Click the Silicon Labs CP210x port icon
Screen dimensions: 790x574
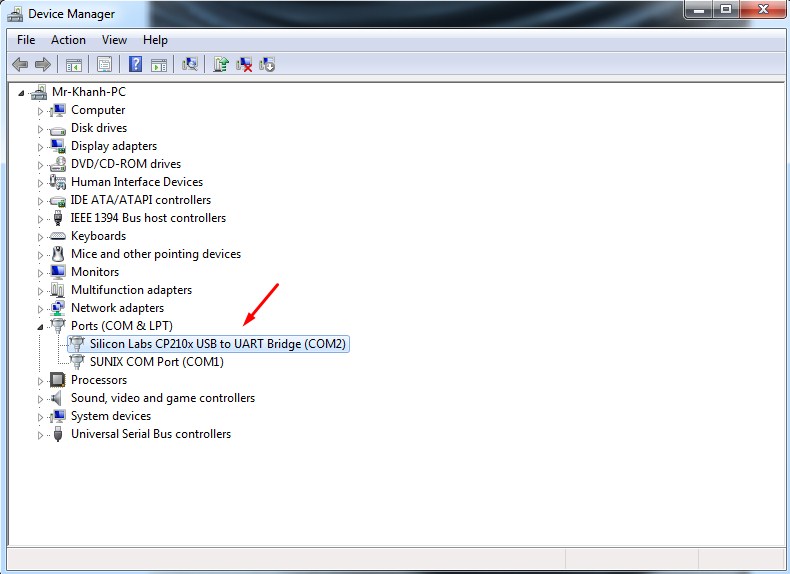tap(77, 344)
